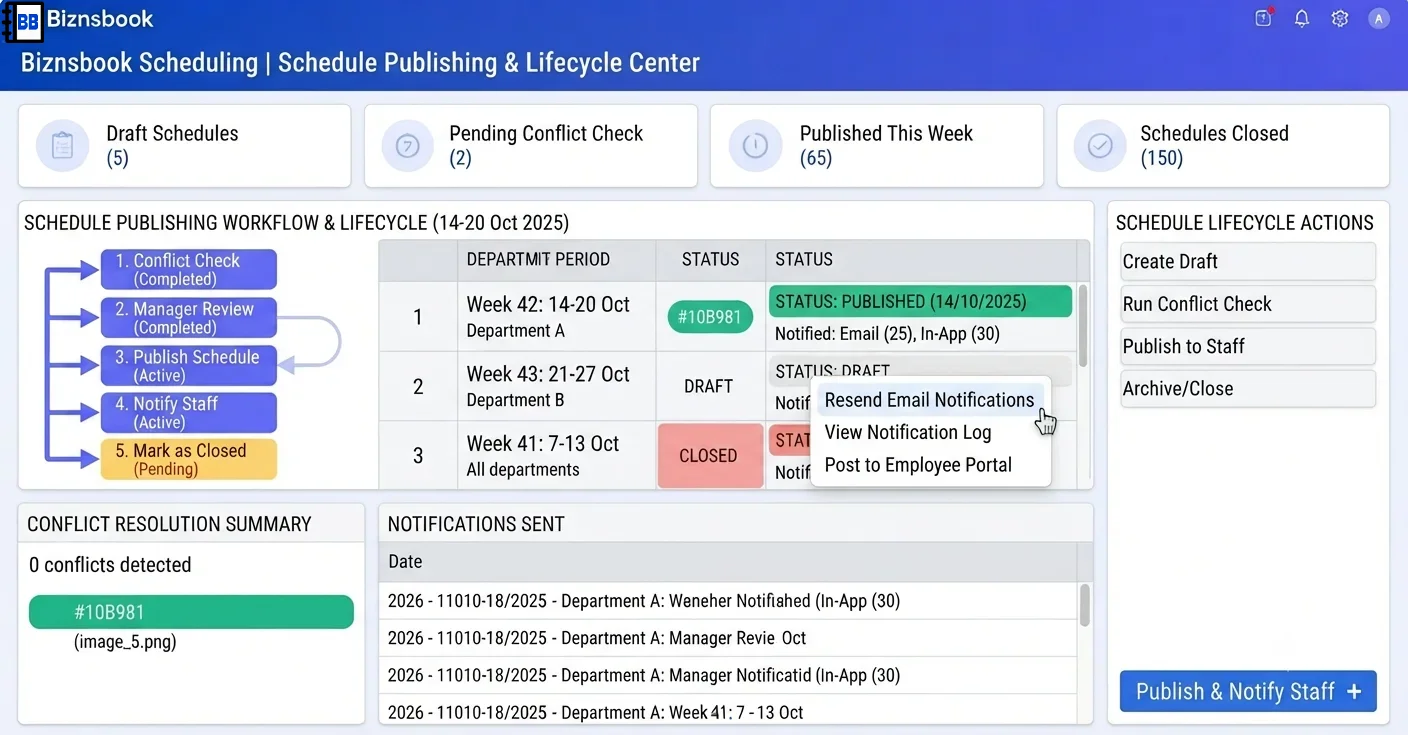Click '0 conflicts detected' text

point(110,565)
